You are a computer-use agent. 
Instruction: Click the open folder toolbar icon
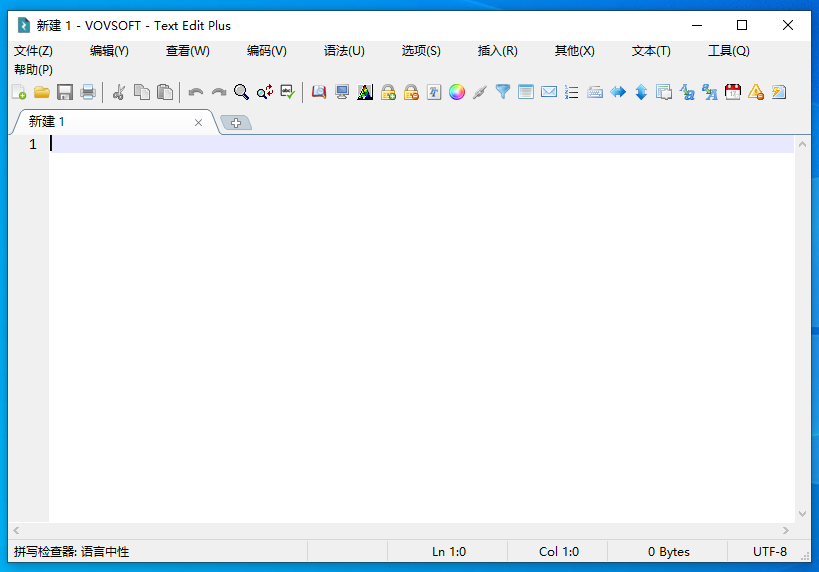(x=42, y=92)
